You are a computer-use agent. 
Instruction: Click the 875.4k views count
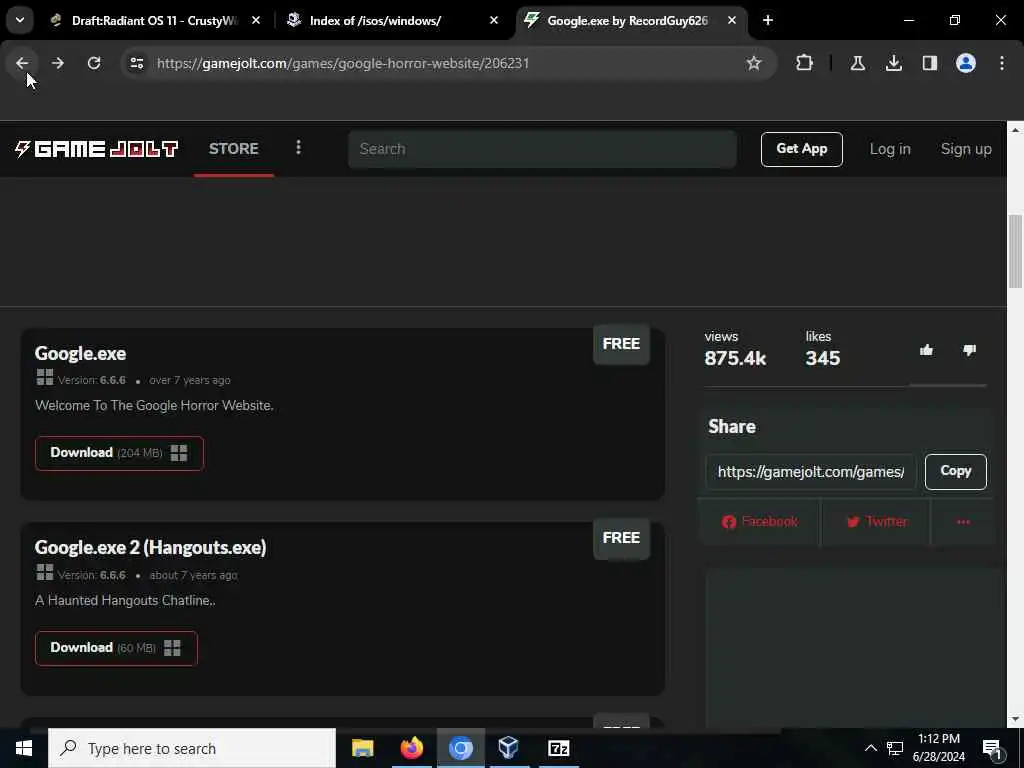tap(735, 358)
